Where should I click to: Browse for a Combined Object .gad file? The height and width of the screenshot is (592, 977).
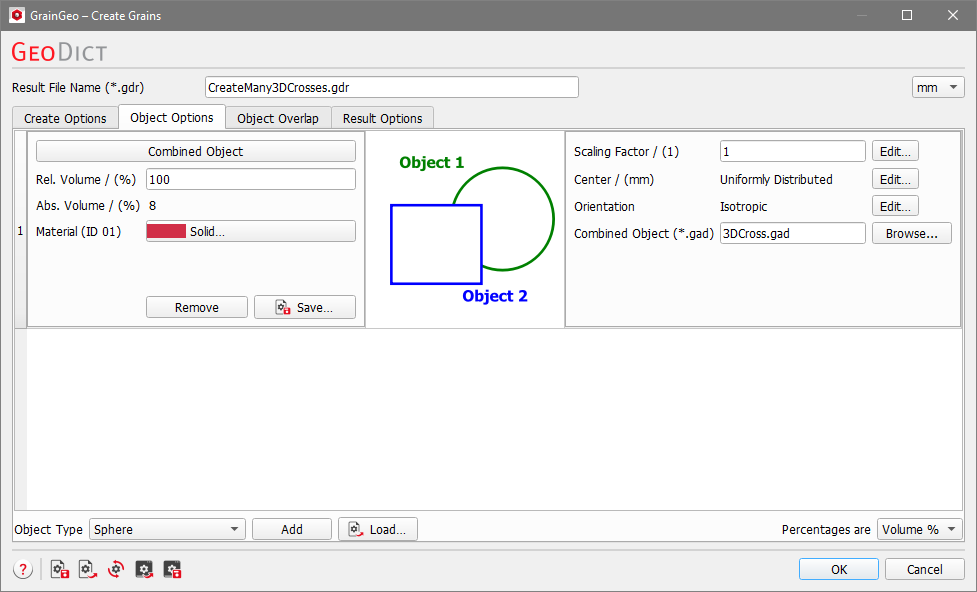pos(912,233)
